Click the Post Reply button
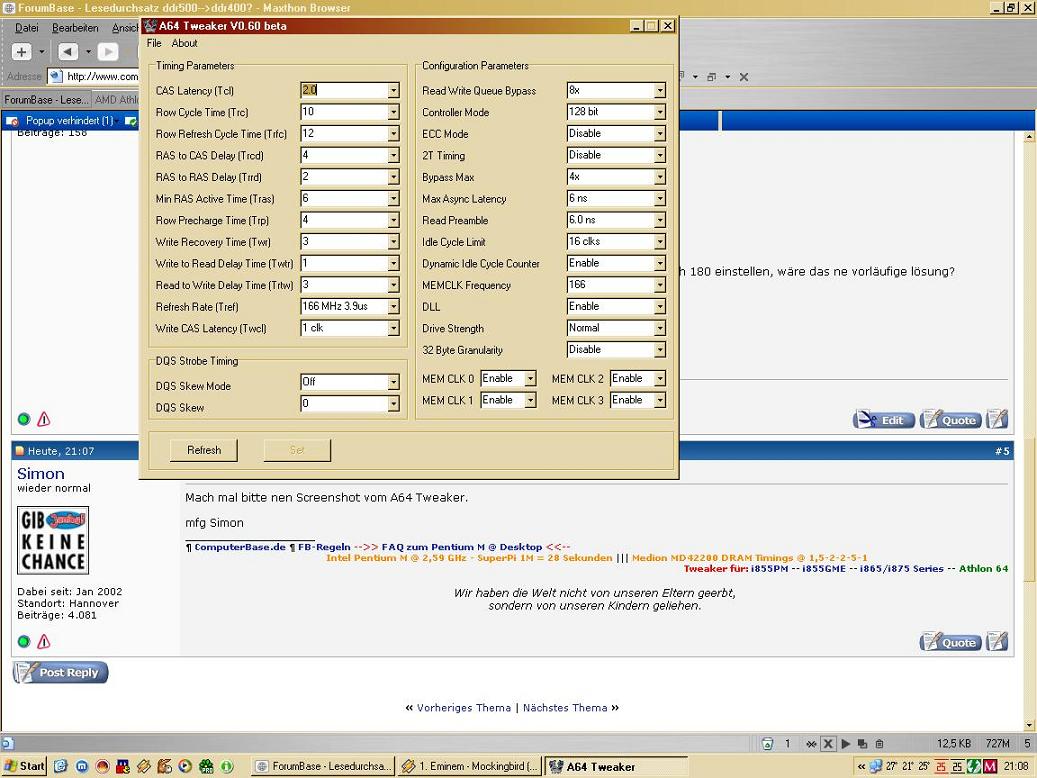The width and height of the screenshot is (1037, 778). click(60, 672)
